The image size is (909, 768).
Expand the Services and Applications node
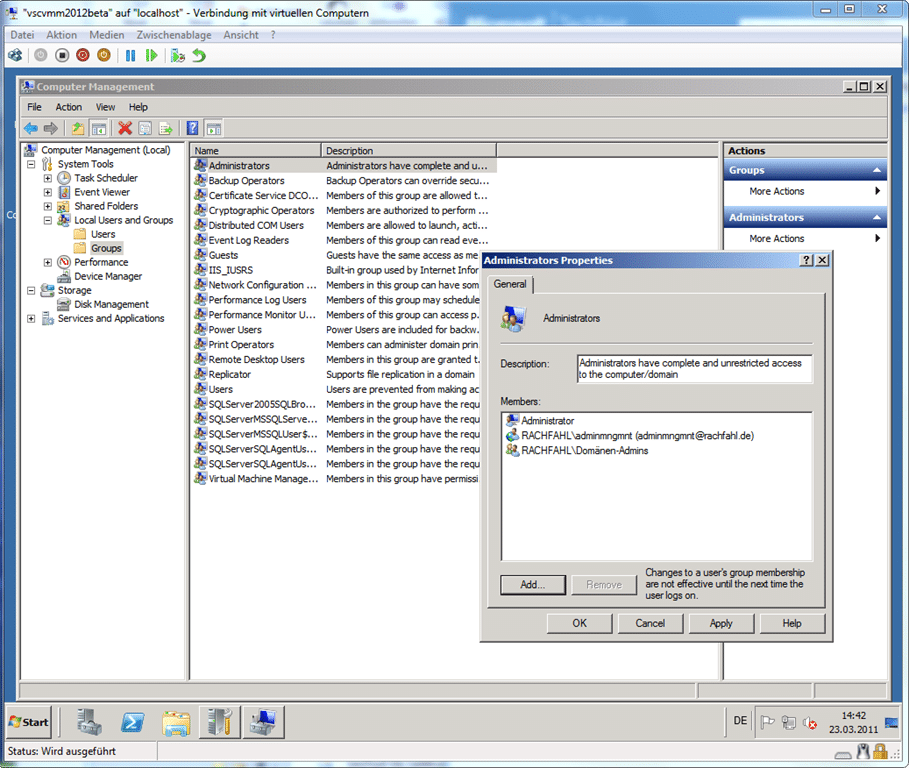point(31,319)
